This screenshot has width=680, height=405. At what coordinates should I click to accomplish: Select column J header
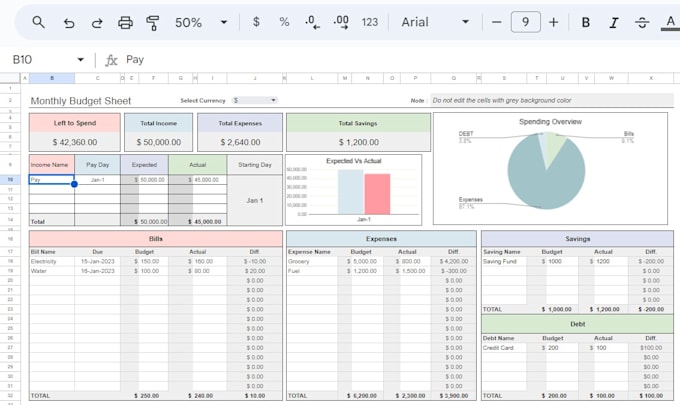pyautogui.click(x=255, y=78)
